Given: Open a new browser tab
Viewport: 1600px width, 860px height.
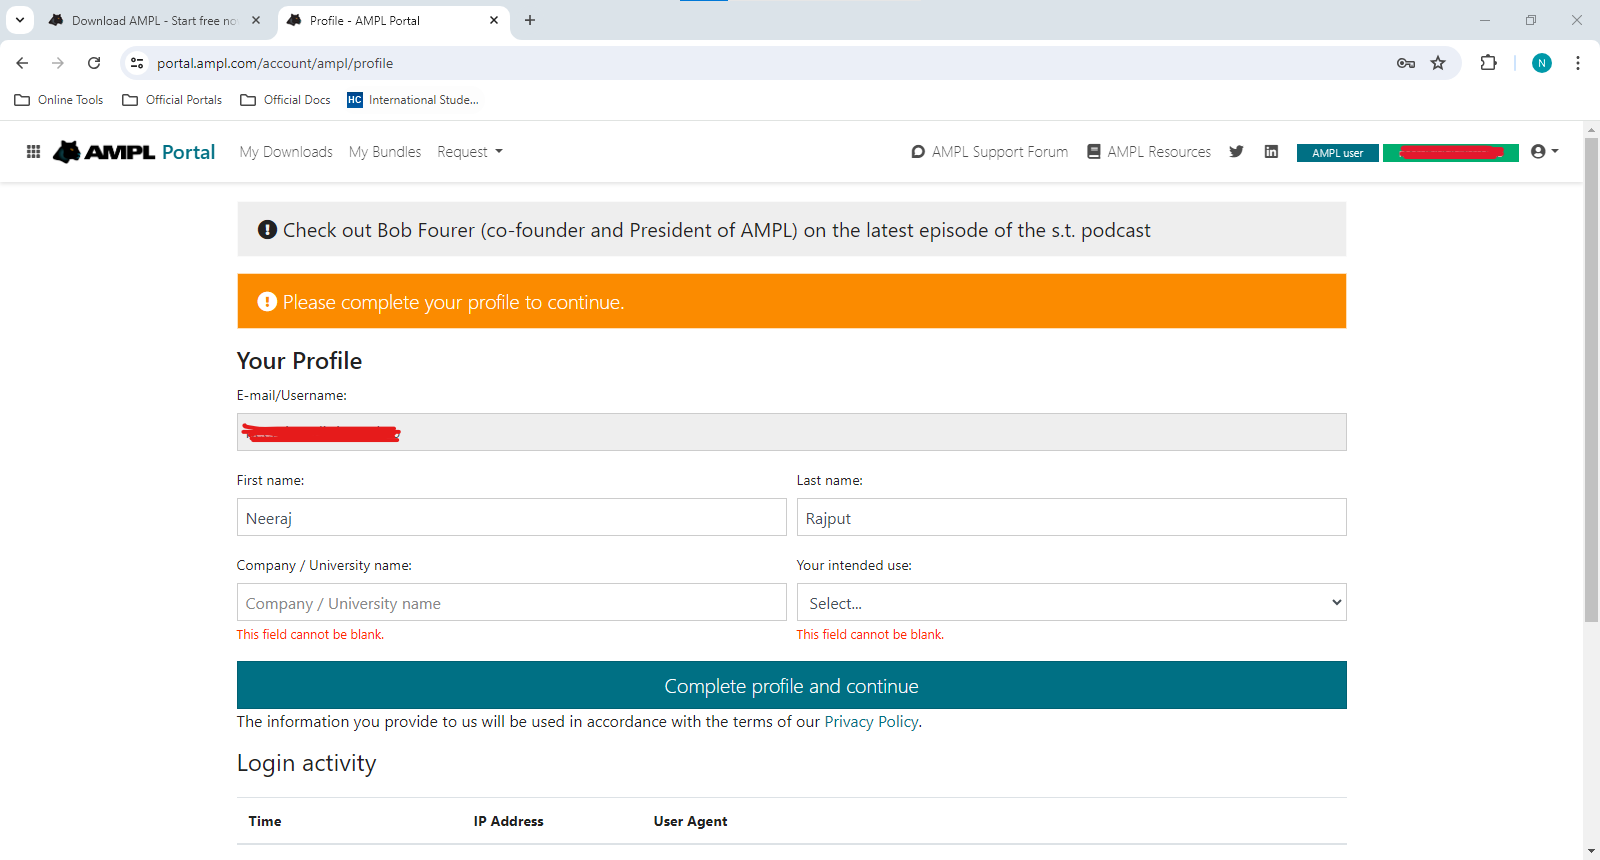Looking at the screenshot, I should pos(530,20).
